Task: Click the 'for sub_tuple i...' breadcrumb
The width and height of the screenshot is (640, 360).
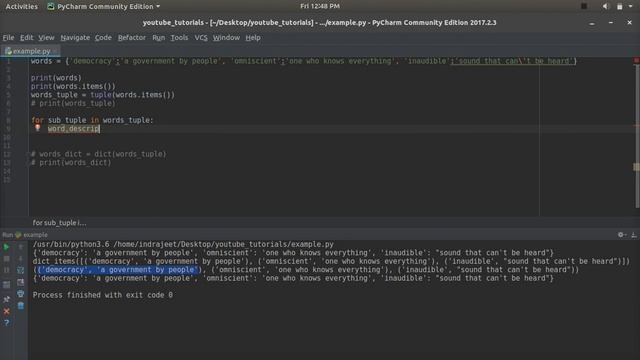Action: [59, 223]
